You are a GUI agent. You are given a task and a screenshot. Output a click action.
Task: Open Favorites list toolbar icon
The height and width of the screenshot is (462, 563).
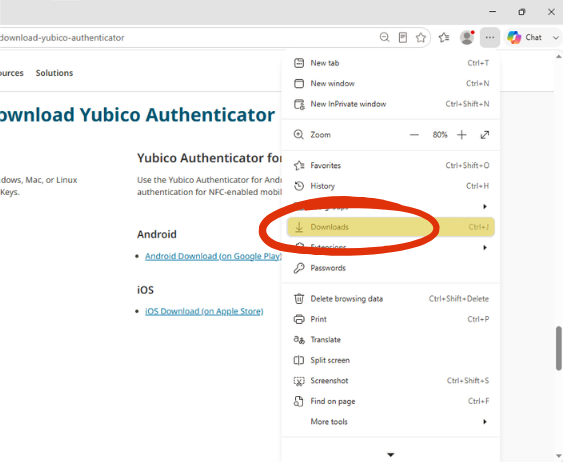coord(444,37)
